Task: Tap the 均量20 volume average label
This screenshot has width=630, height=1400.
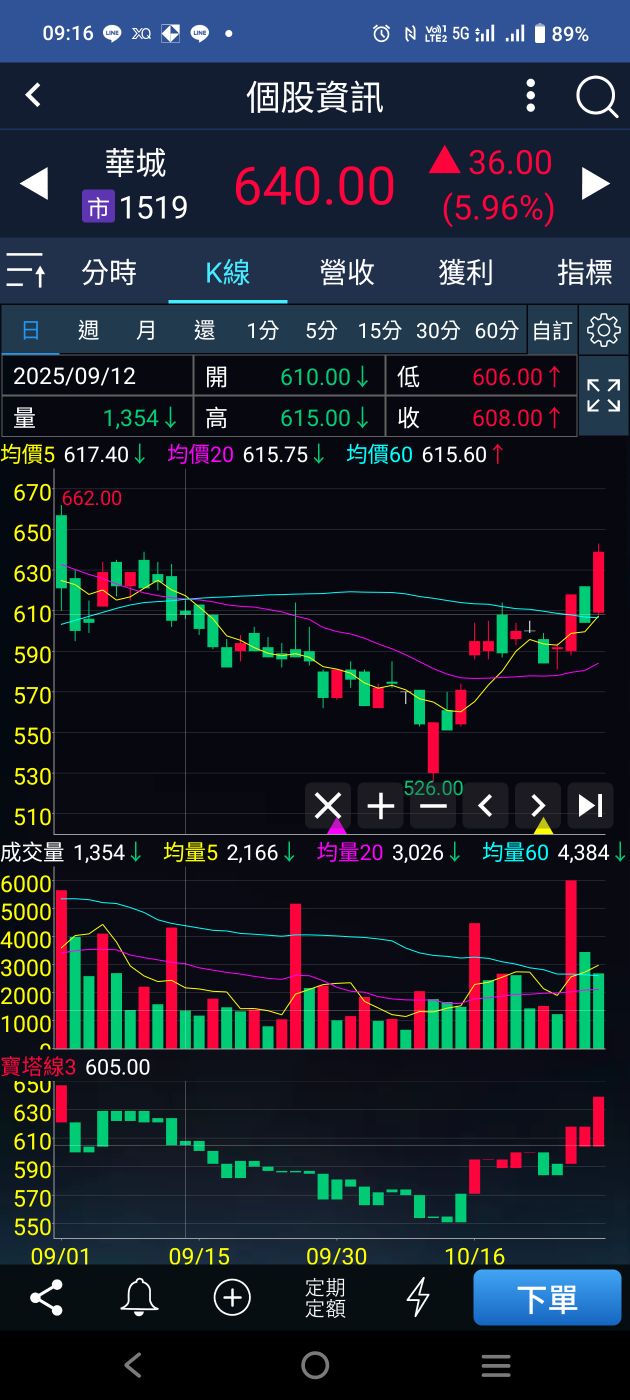Action: (351, 852)
